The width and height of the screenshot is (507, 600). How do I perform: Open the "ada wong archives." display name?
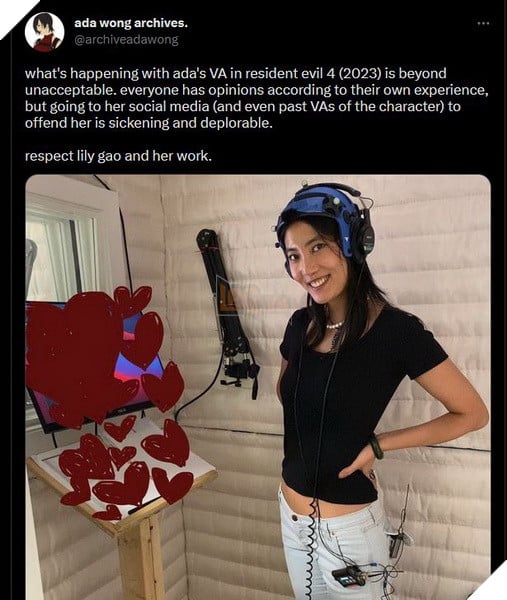point(131,23)
